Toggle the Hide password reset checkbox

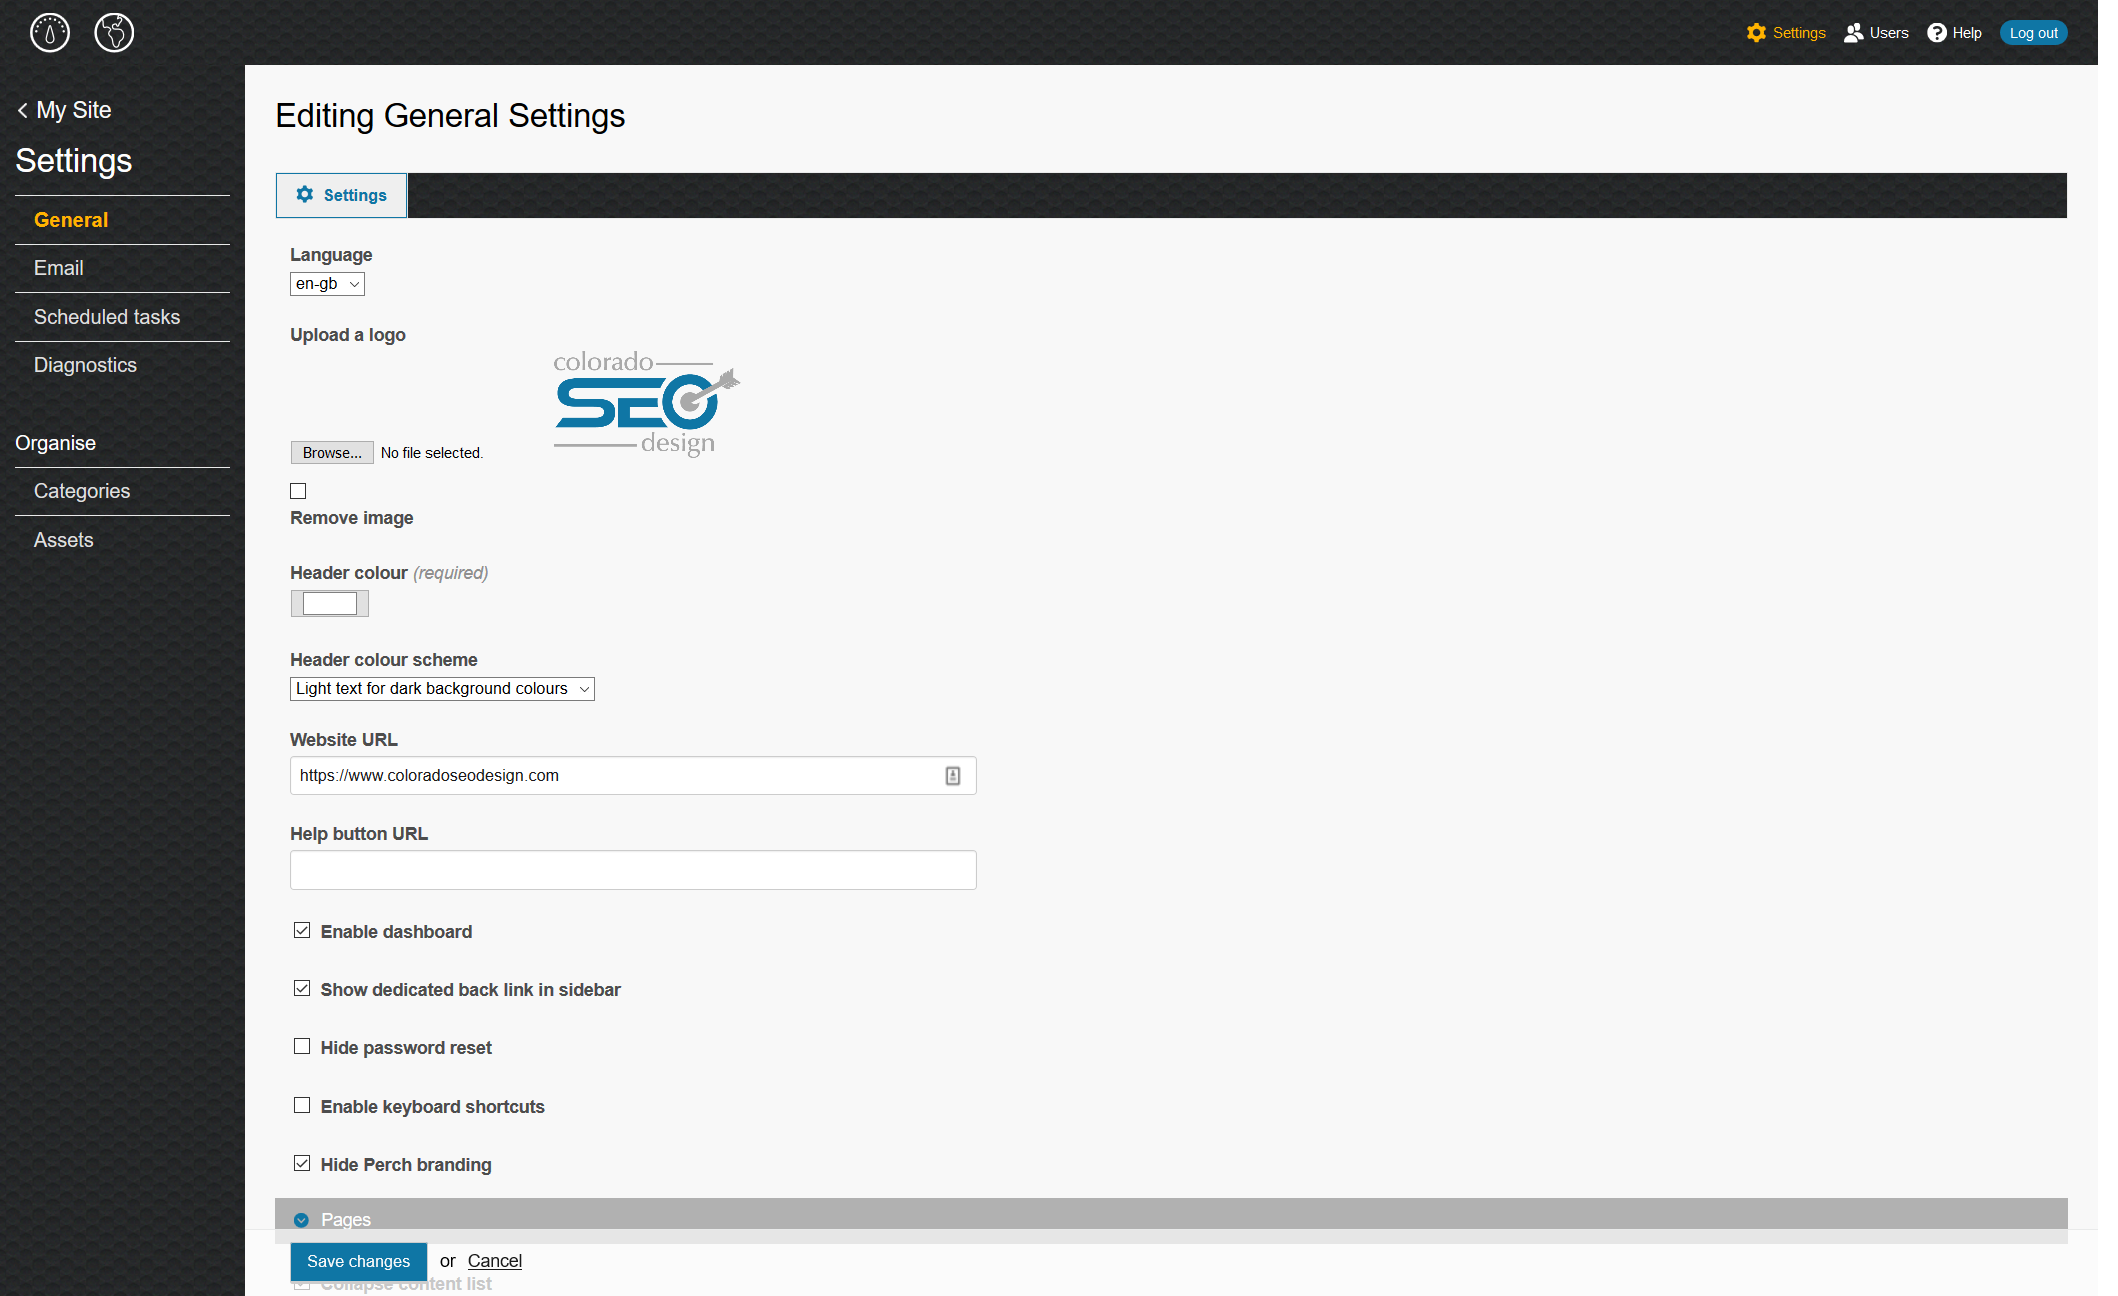(300, 1046)
